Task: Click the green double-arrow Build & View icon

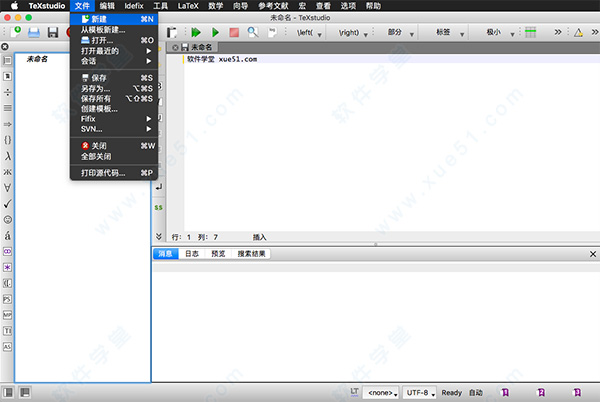Action: (x=196, y=33)
